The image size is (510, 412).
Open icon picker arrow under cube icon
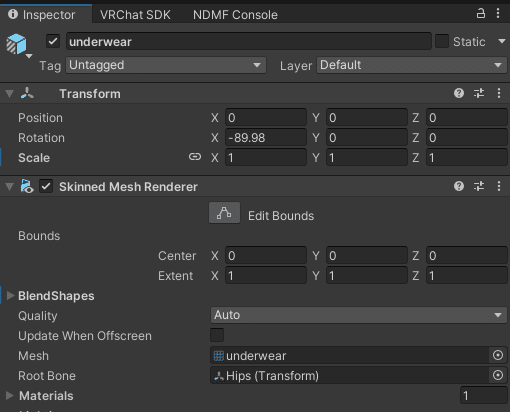click(29, 56)
